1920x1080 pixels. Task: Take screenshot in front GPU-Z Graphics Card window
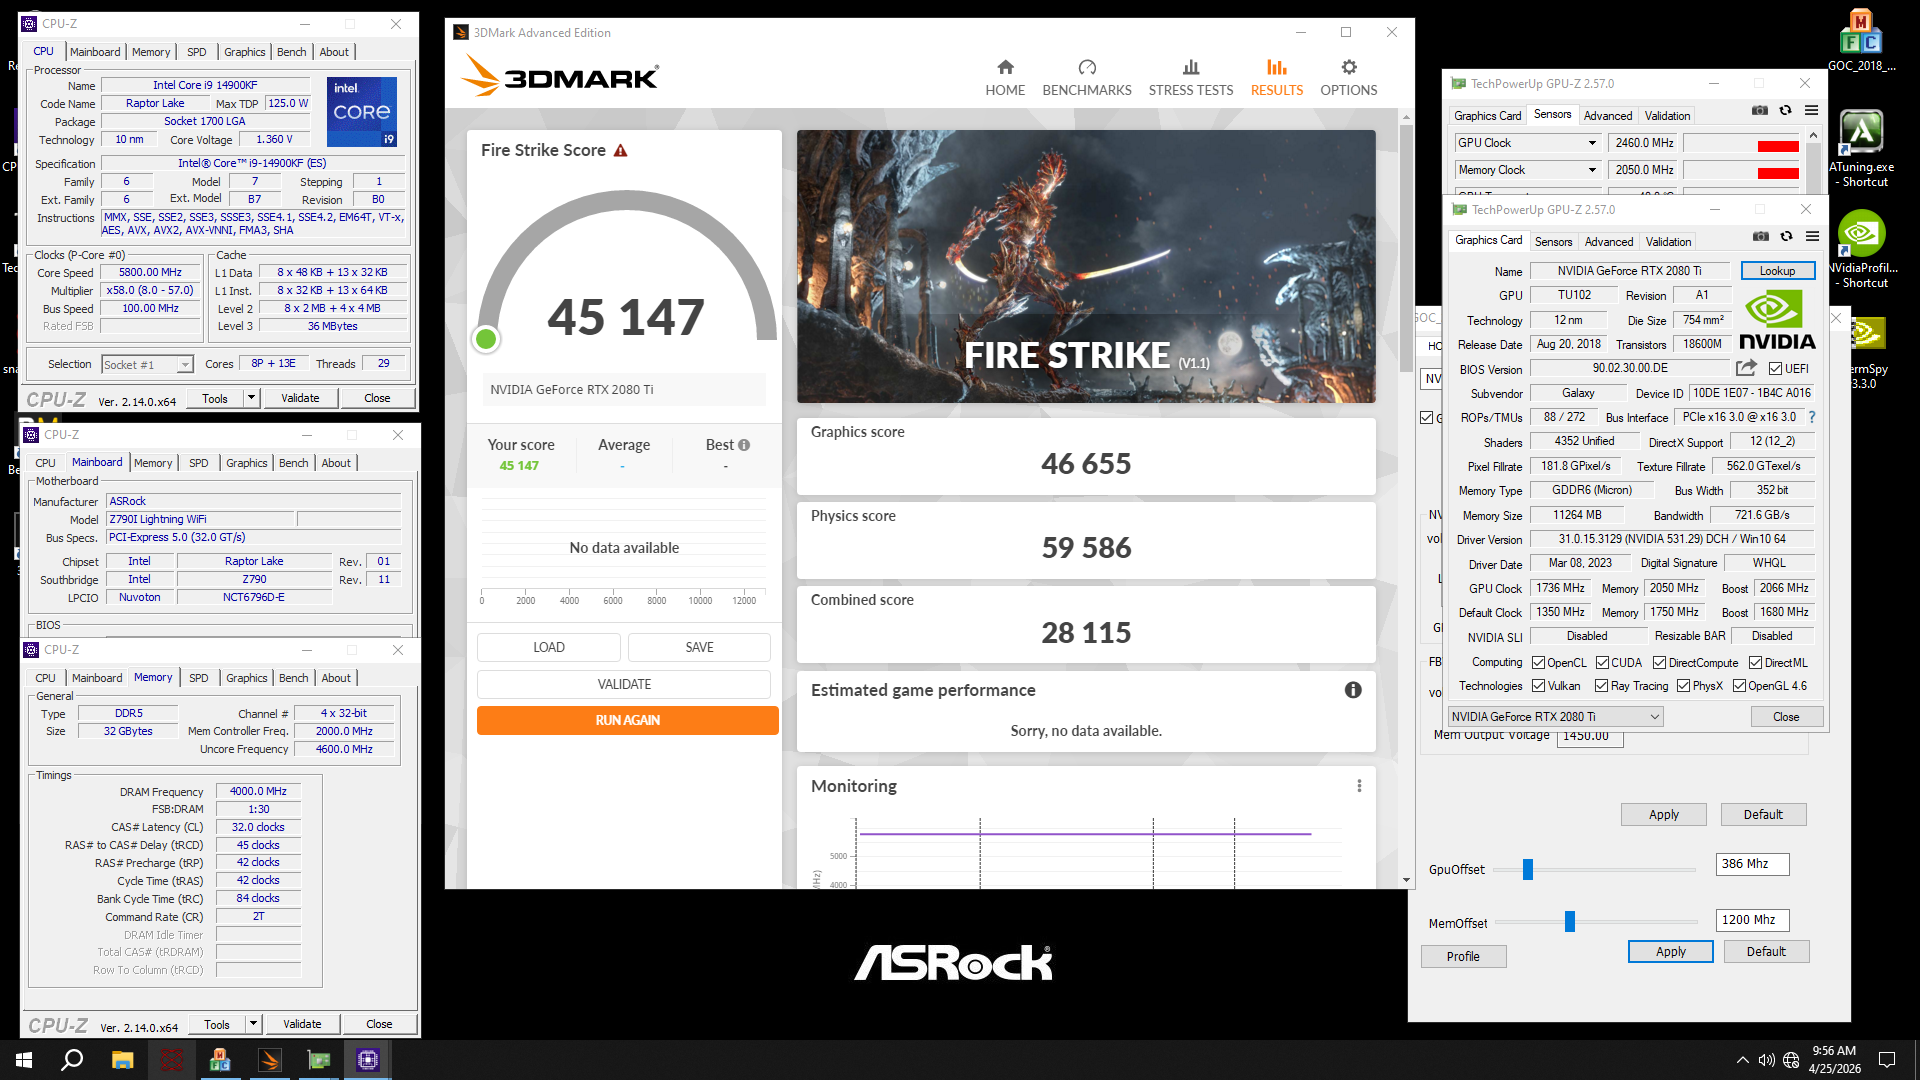[x=1761, y=237]
